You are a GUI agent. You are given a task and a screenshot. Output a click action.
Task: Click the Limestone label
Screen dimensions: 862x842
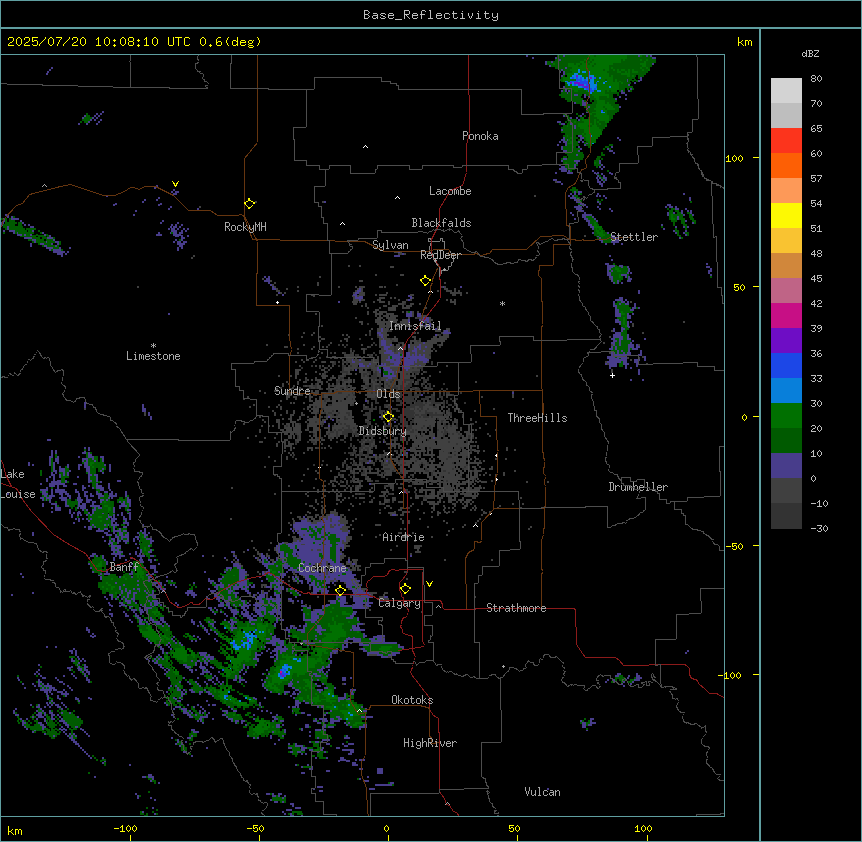pos(153,356)
